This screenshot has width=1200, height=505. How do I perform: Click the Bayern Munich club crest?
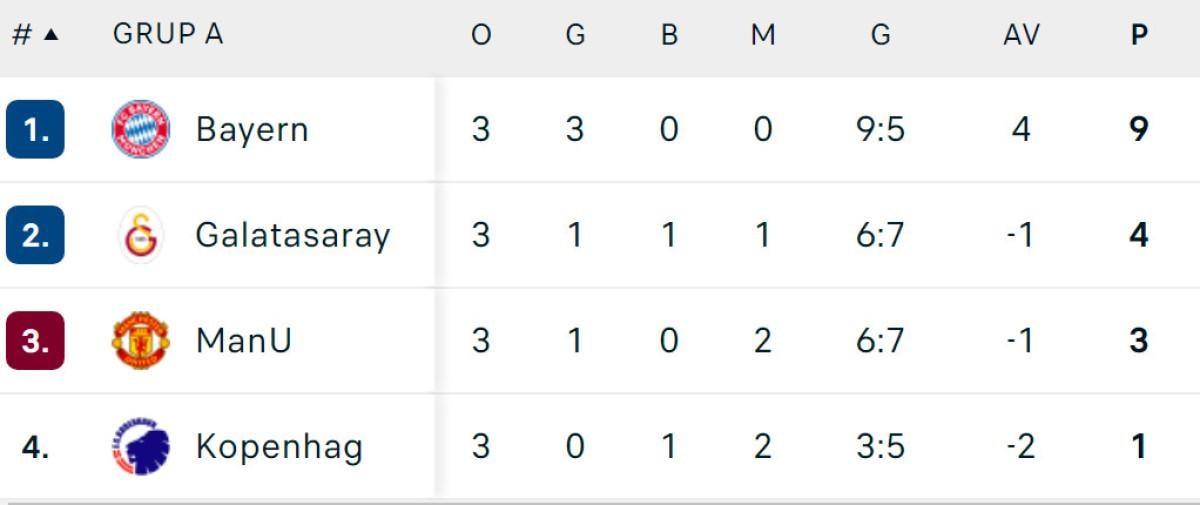pyautogui.click(x=141, y=129)
